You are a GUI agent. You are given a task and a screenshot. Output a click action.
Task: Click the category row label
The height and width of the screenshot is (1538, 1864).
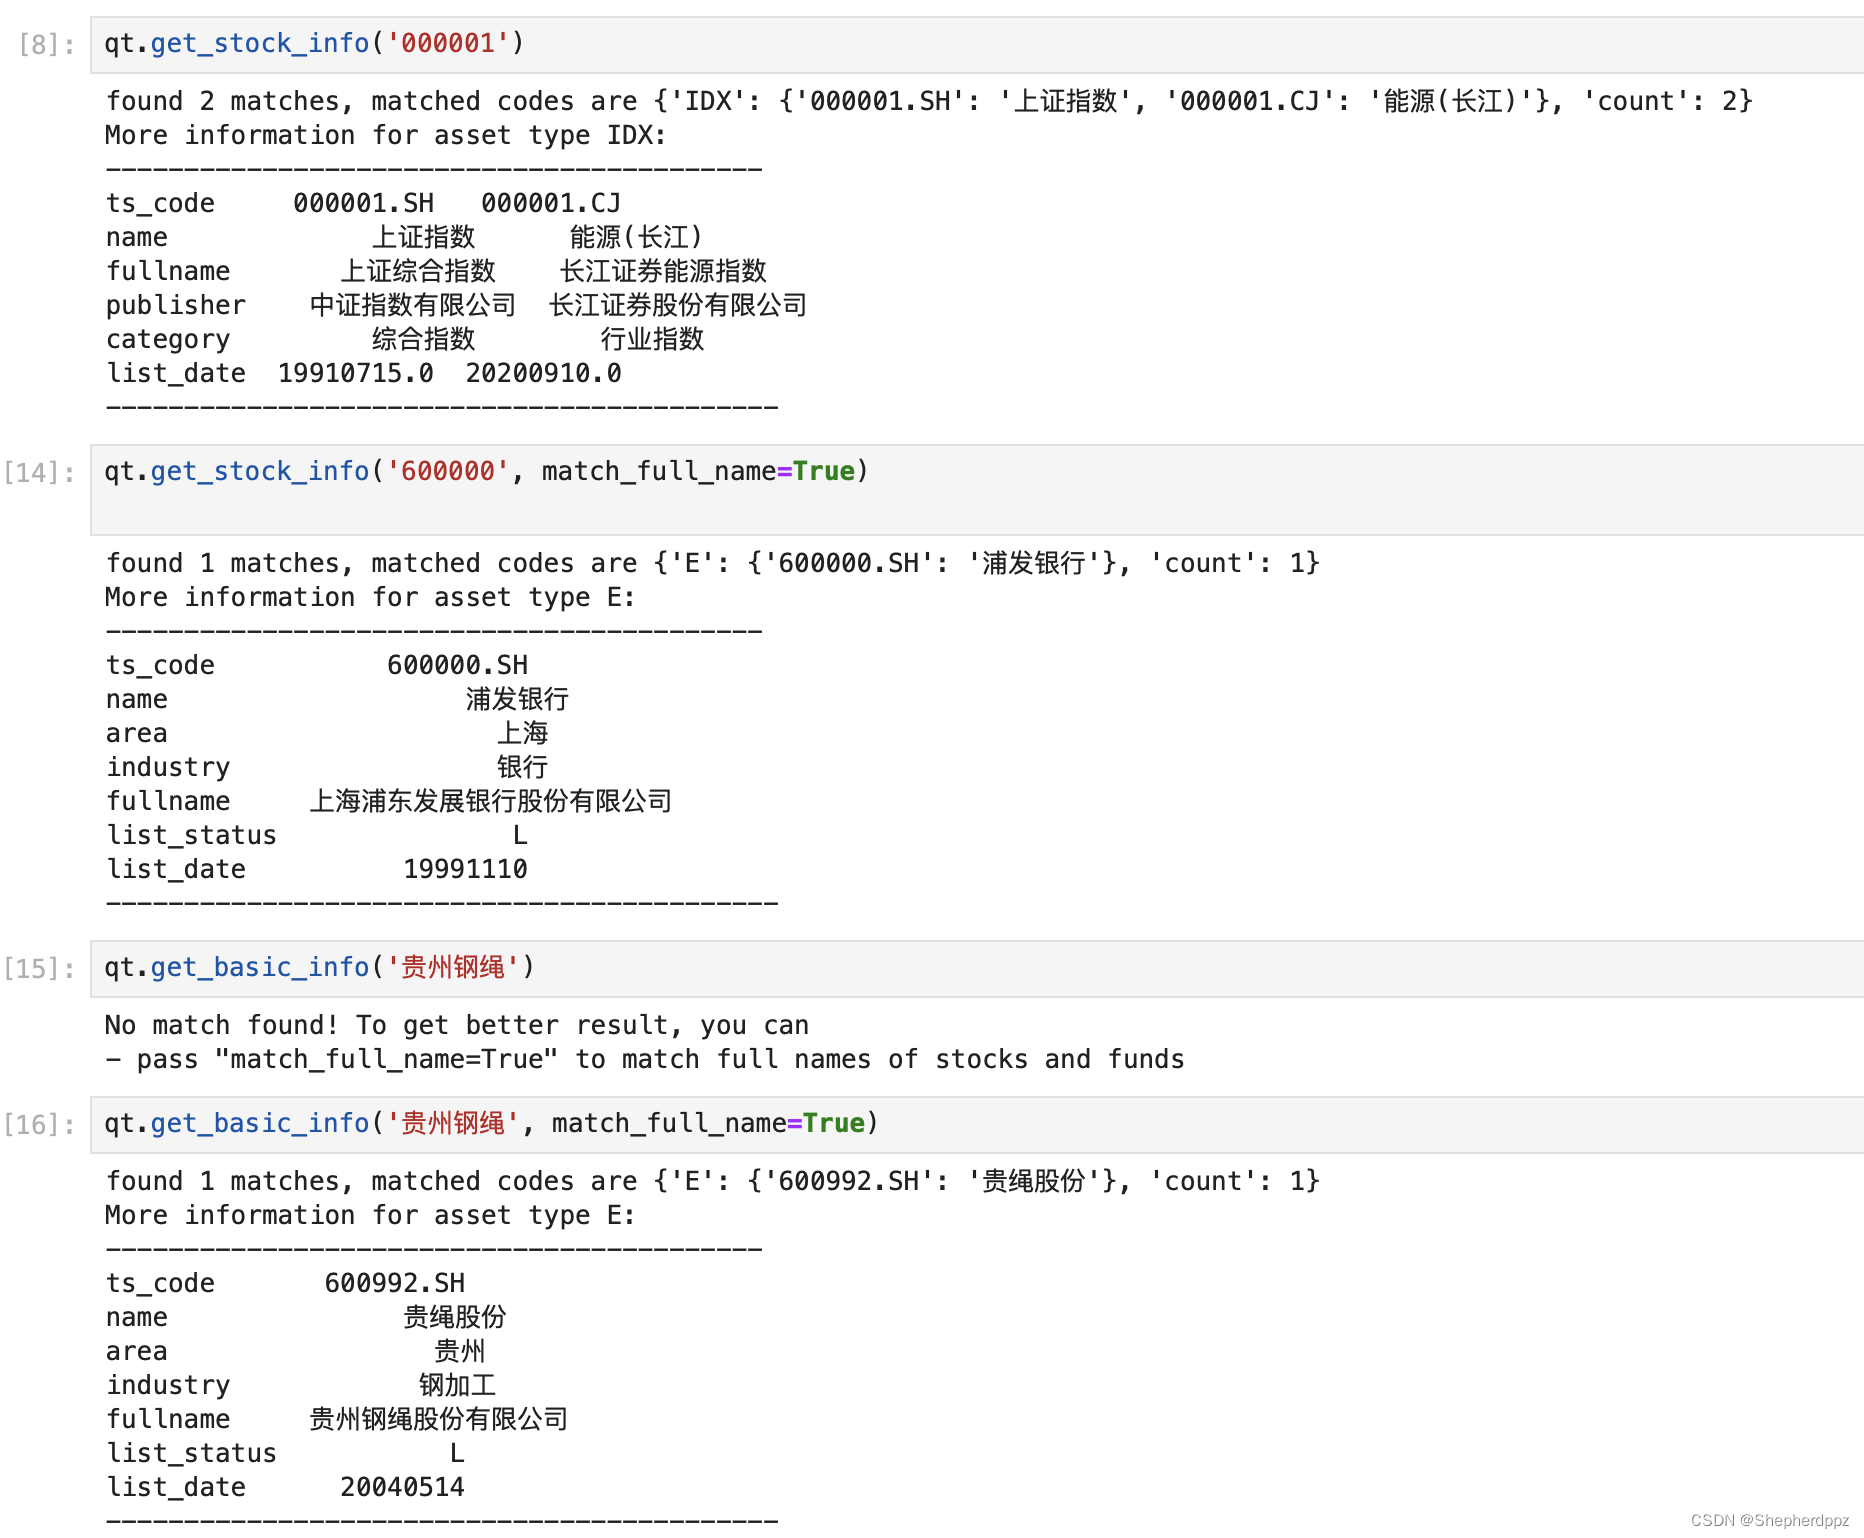(x=168, y=340)
